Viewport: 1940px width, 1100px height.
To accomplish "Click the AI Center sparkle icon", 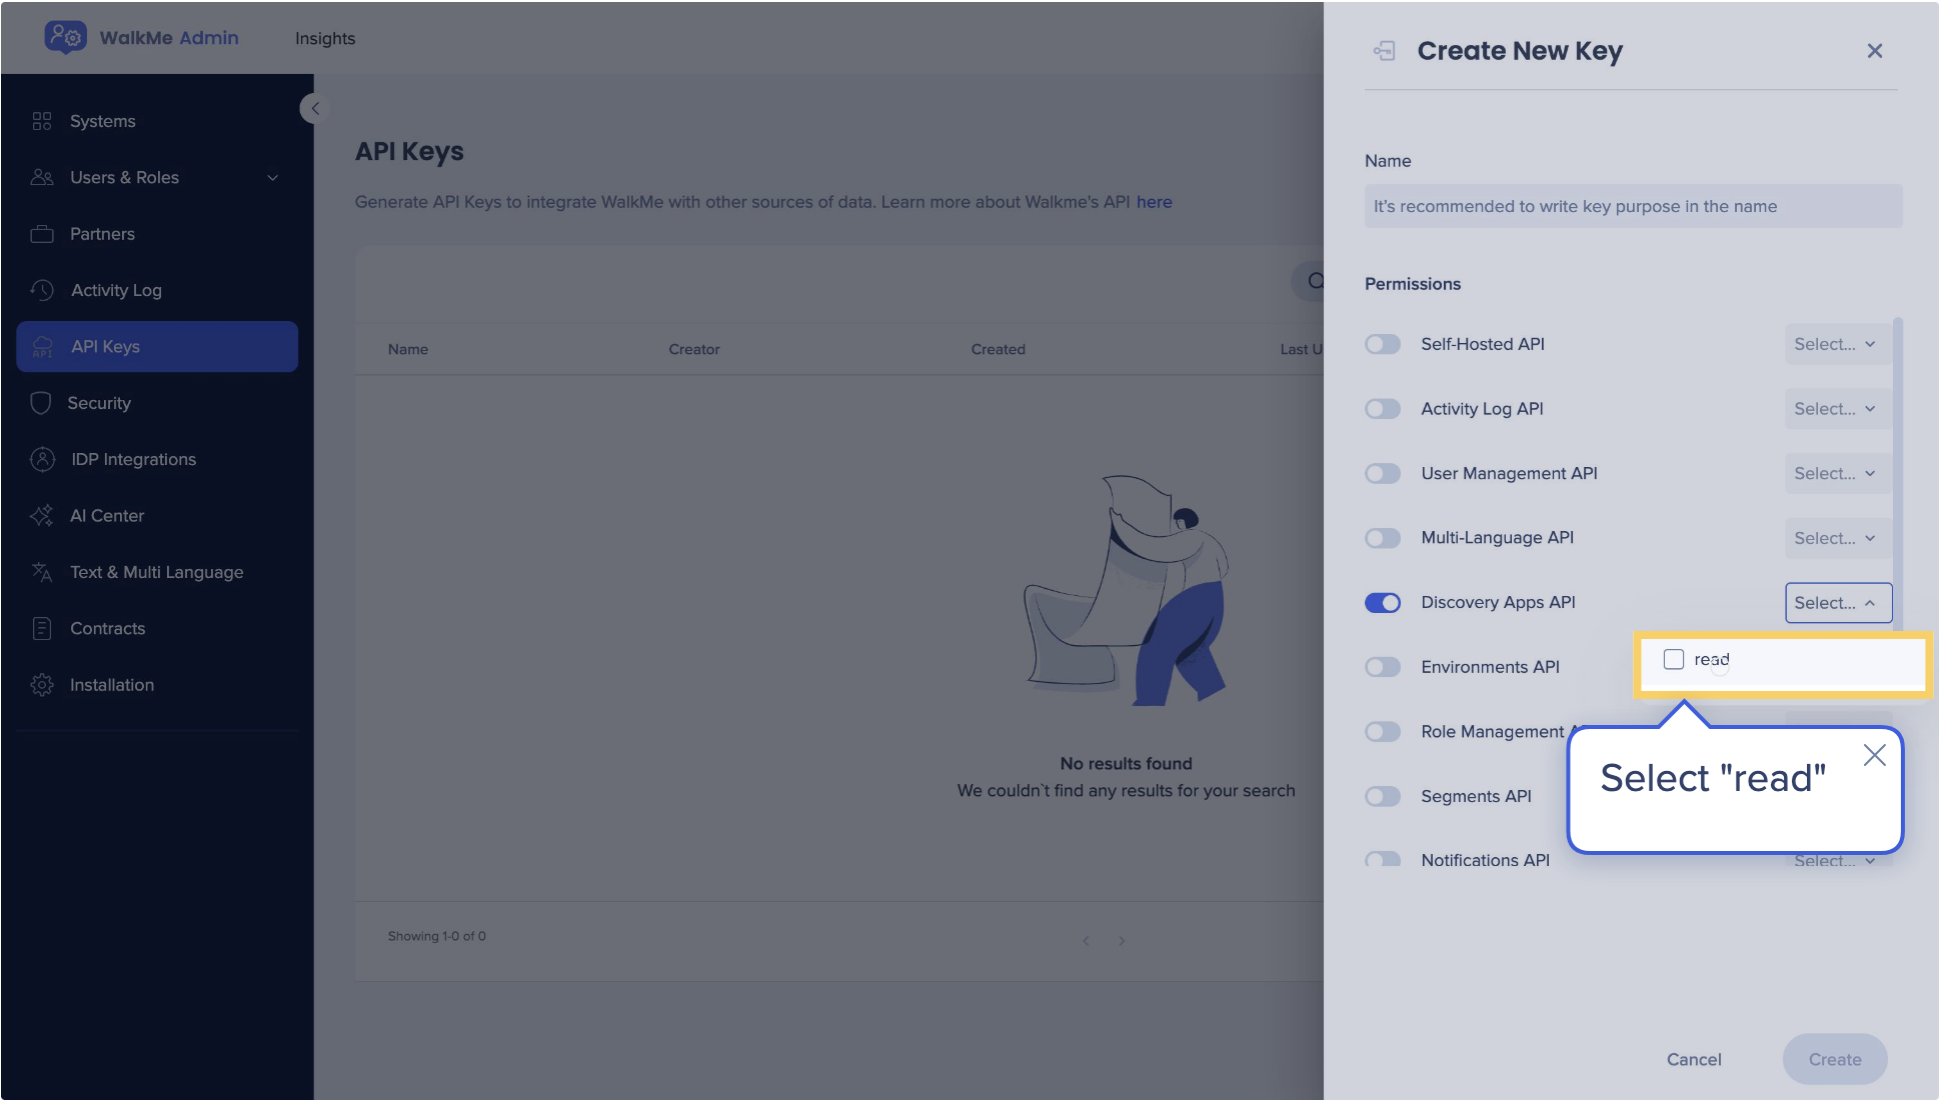I will click(42, 516).
